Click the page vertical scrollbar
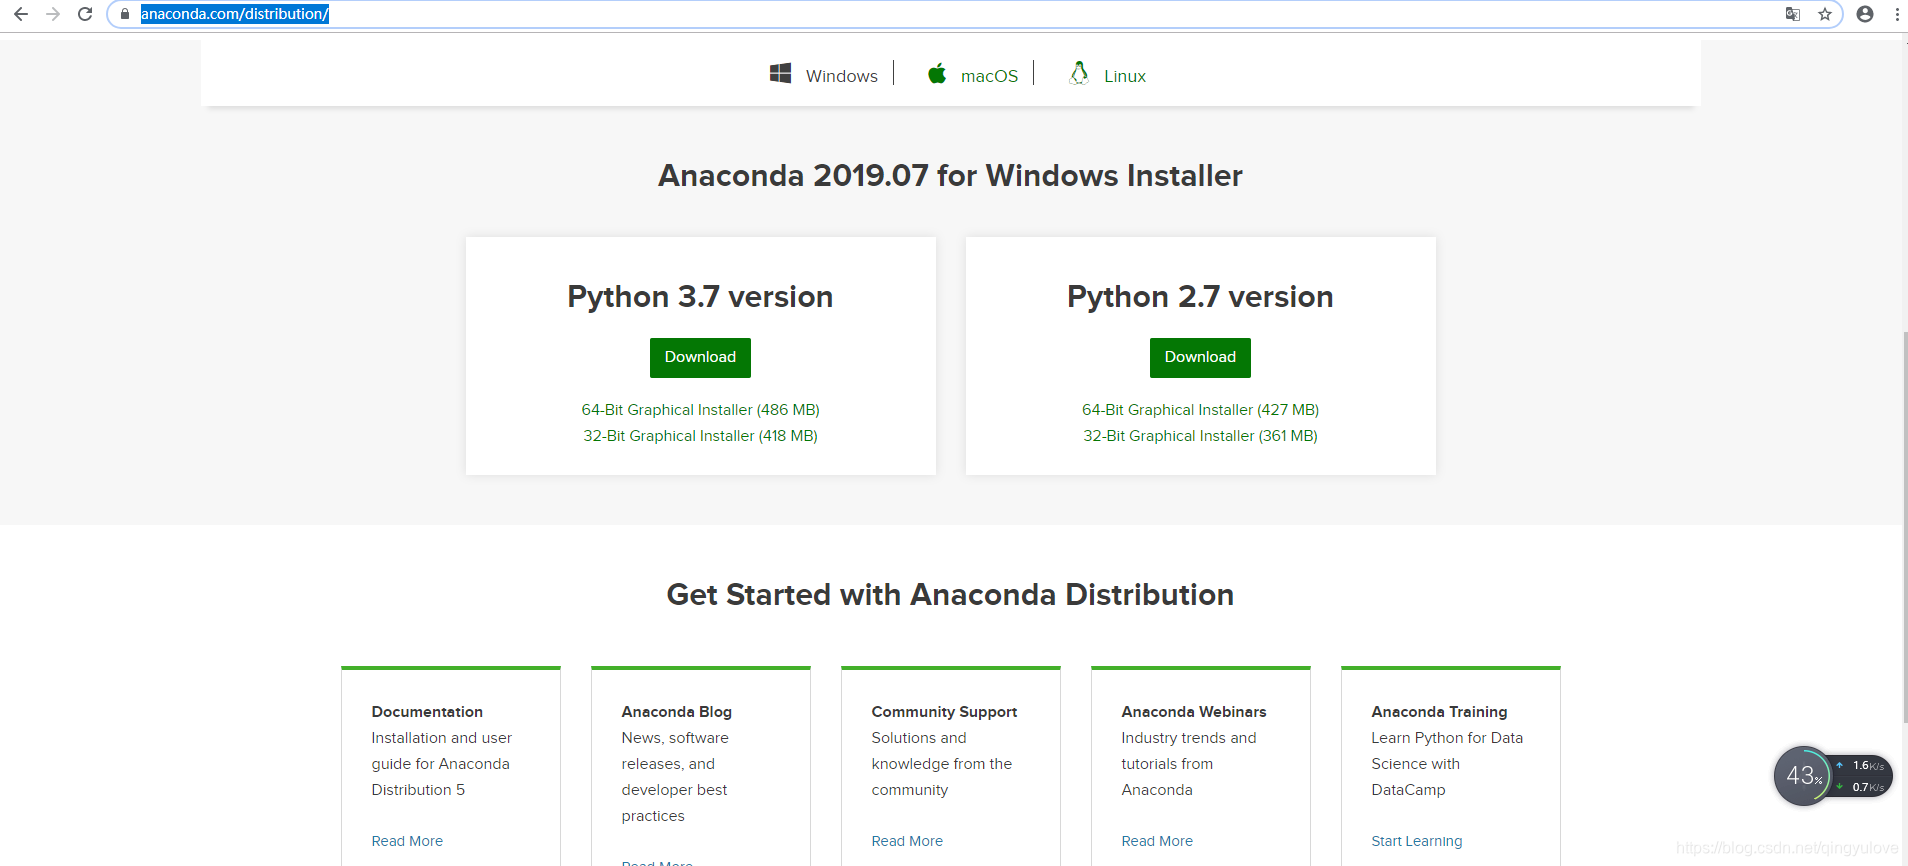Image resolution: width=1908 pixels, height=866 pixels. 1904,528
